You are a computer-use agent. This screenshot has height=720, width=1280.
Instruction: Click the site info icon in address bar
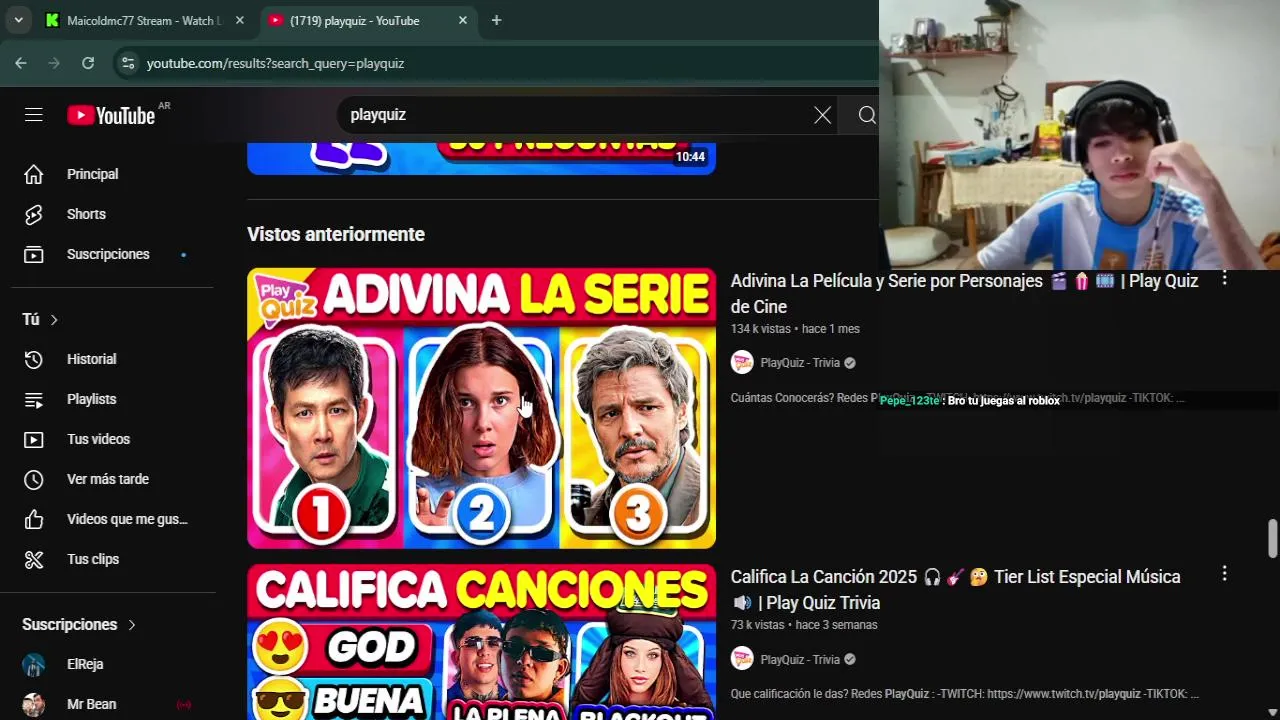127,63
